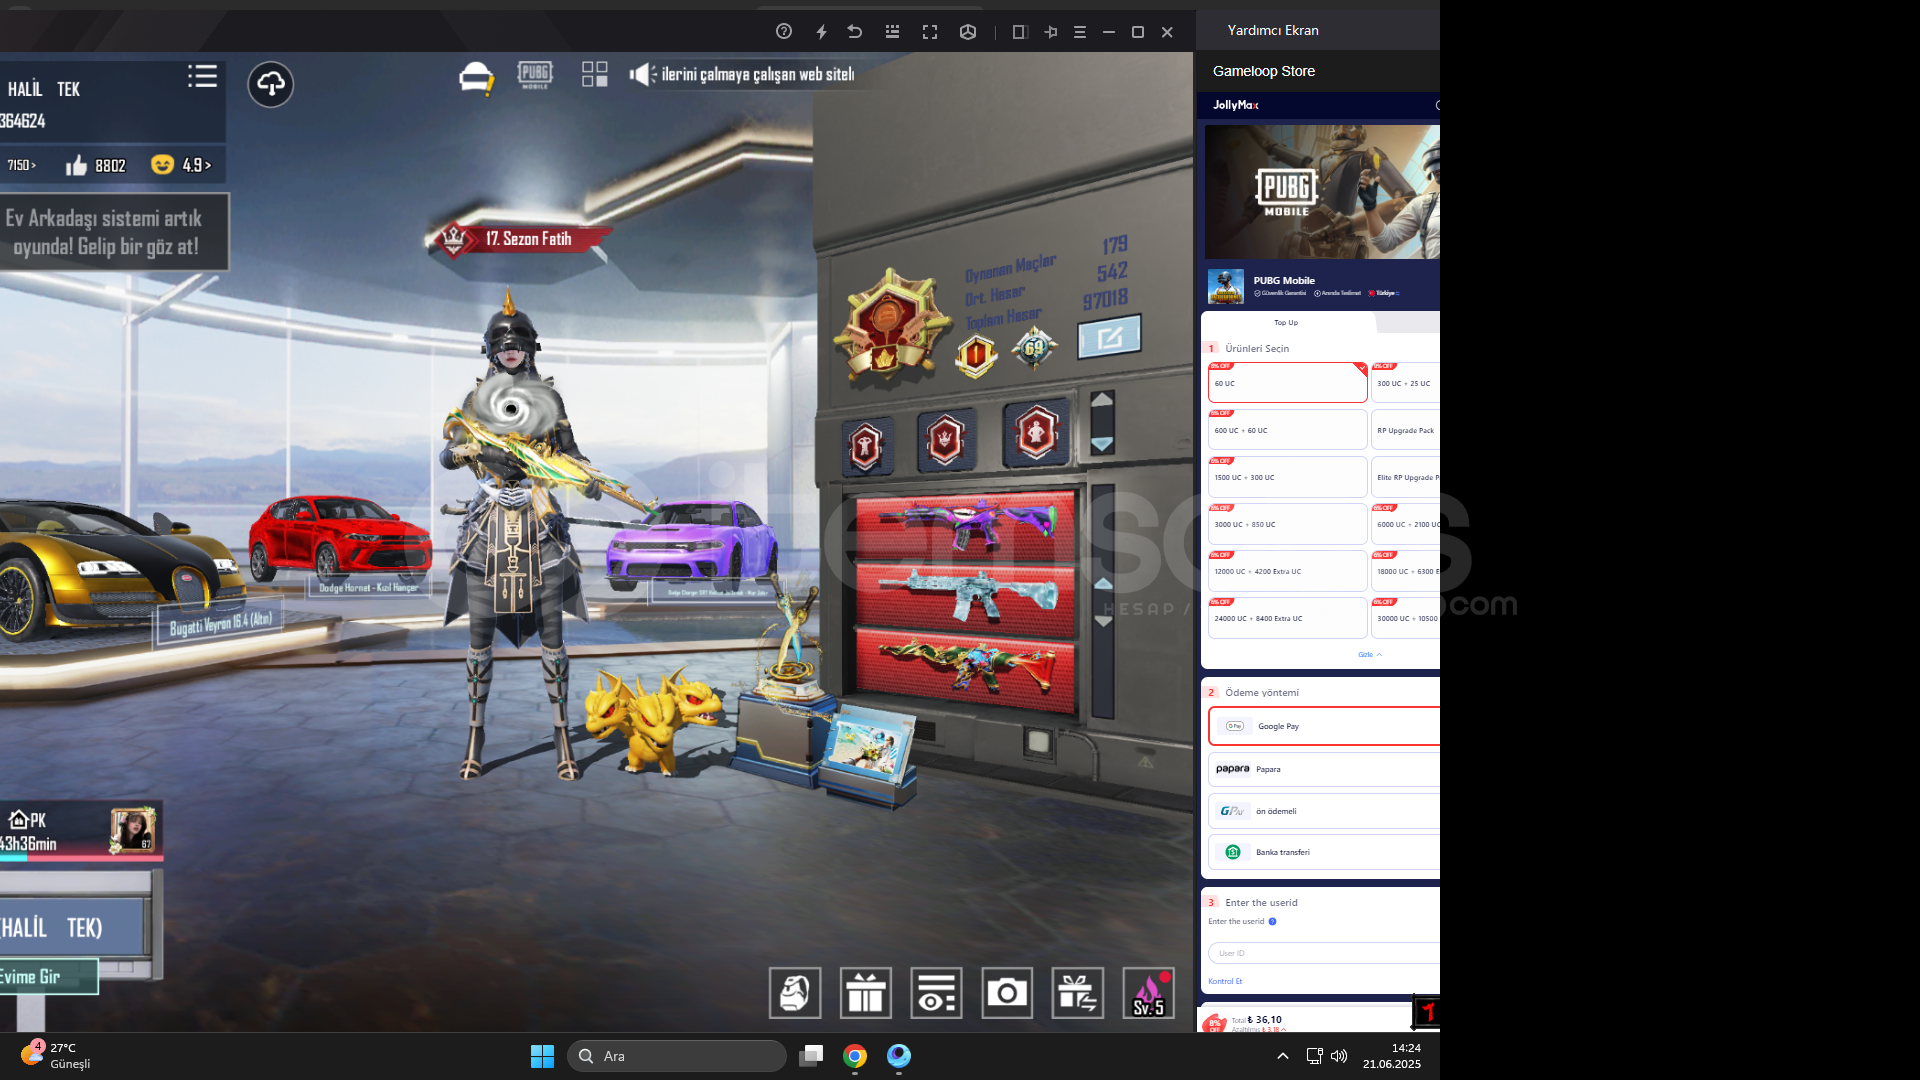Click the Kontrol Et link

coord(1225,981)
